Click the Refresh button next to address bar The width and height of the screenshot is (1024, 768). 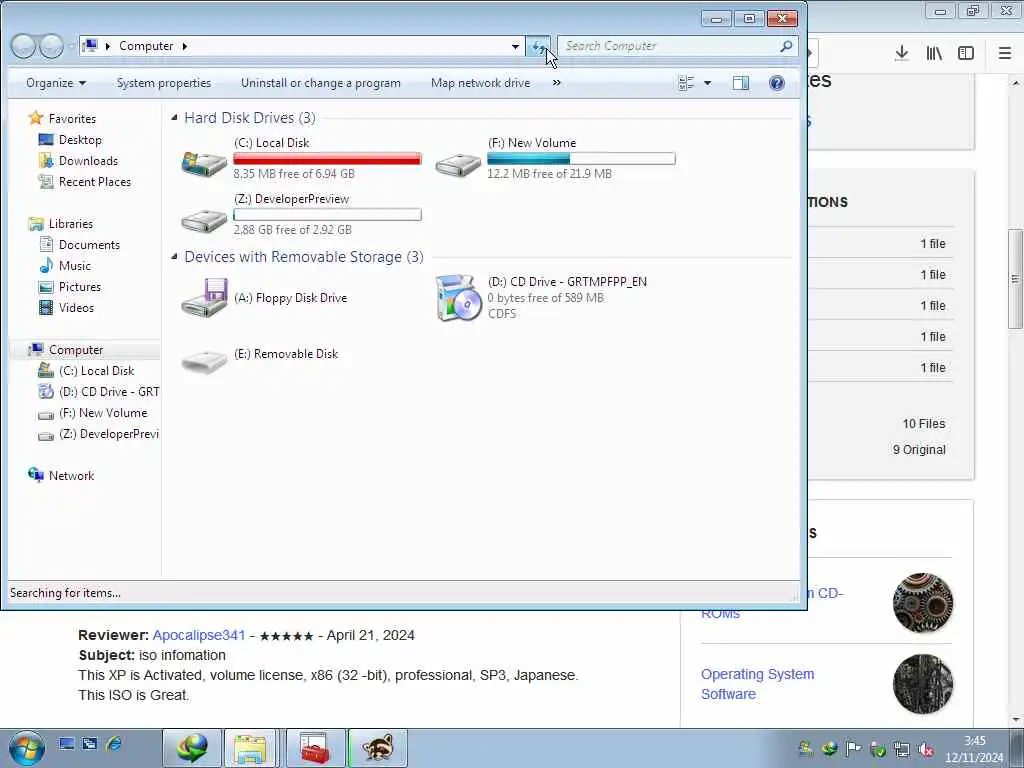point(538,46)
